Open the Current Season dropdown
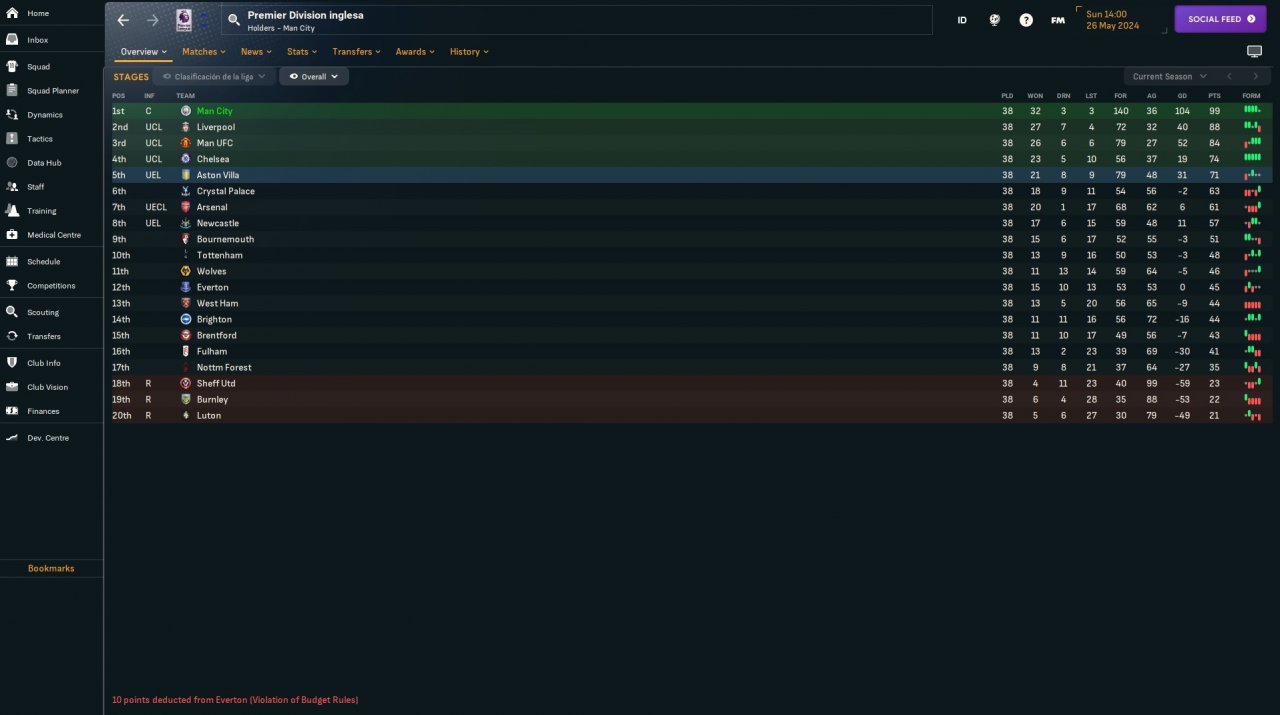Viewport: 1280px width, 715px height. tap(1169, 76)
